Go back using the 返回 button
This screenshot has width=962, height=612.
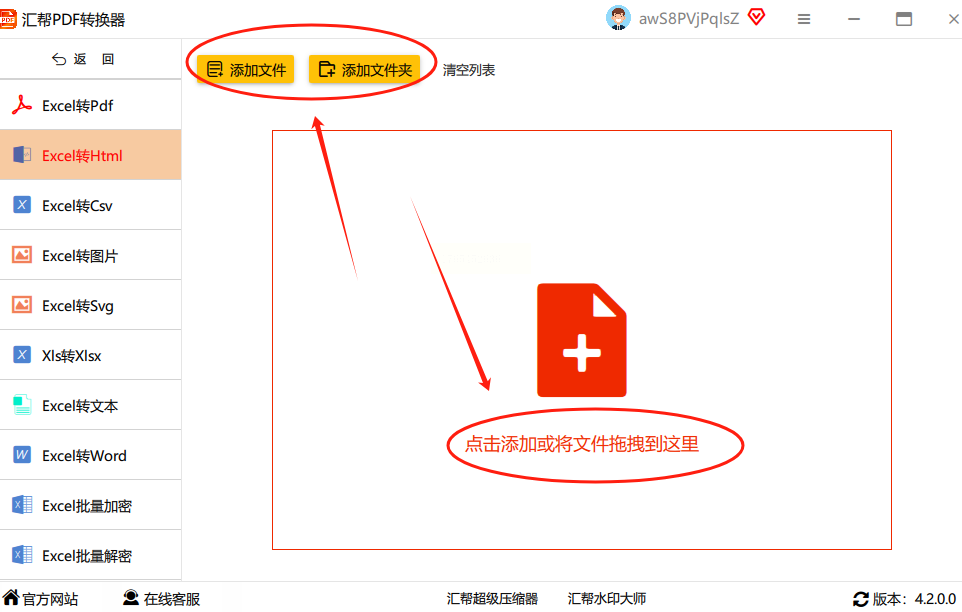(x=83, y=59)
